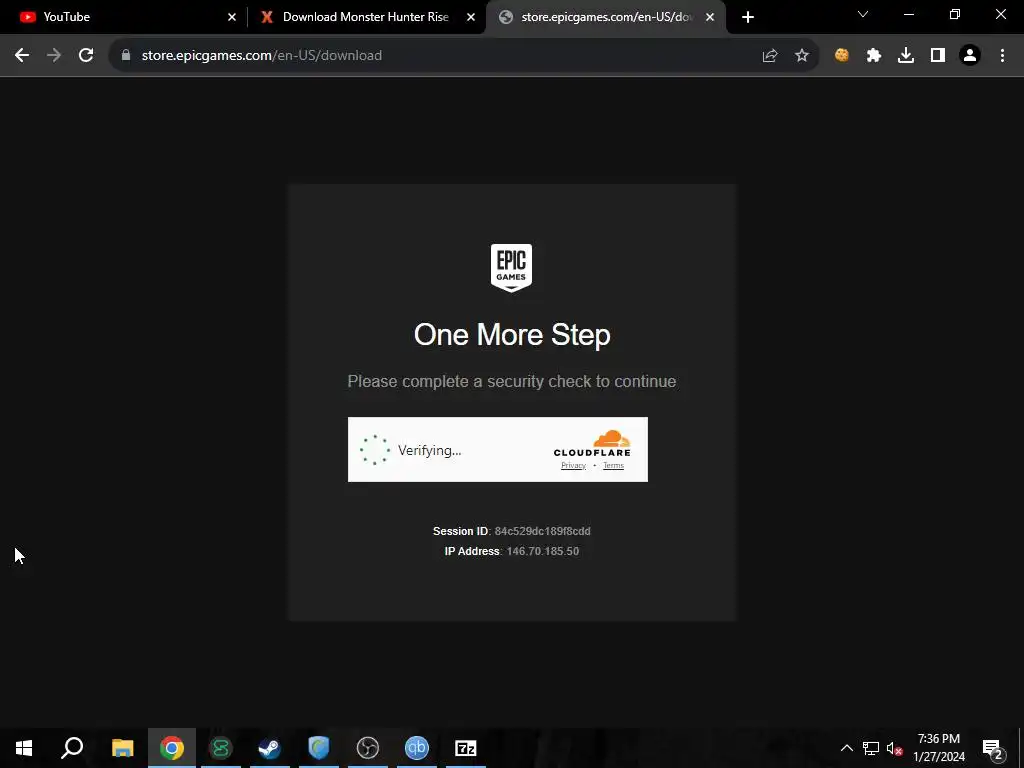Click the Cloudflare logo

coord(592,443)
